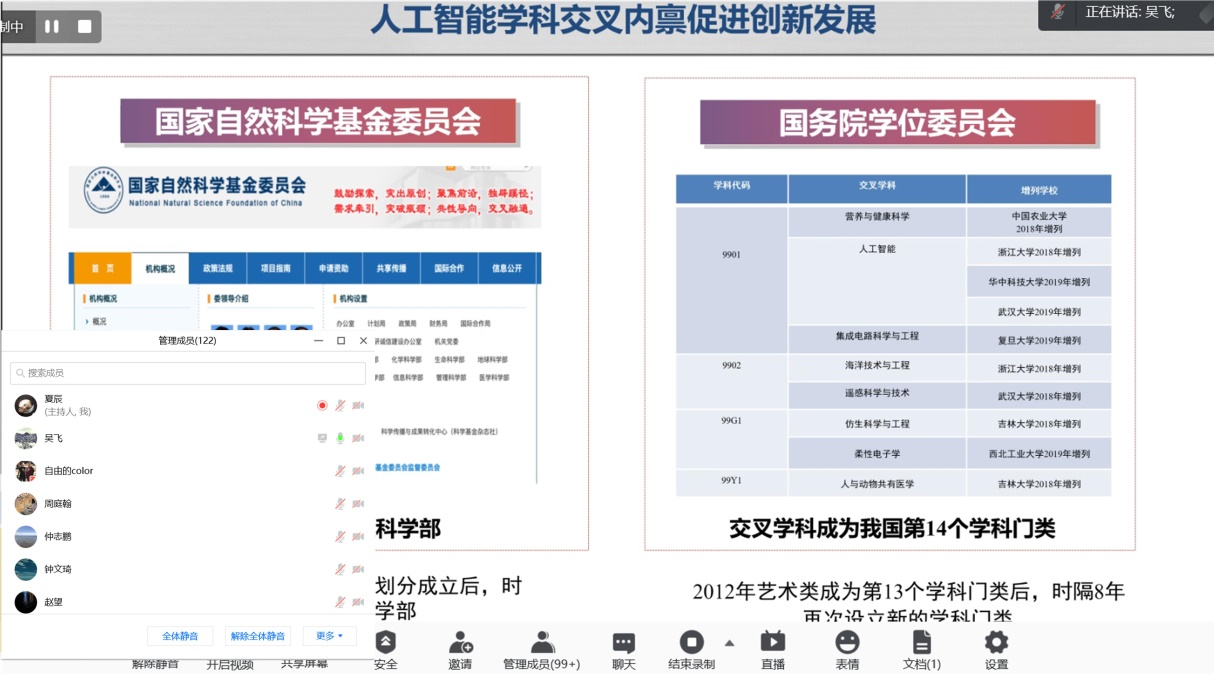Stop recording using top-left square button

tap(84, 27)
